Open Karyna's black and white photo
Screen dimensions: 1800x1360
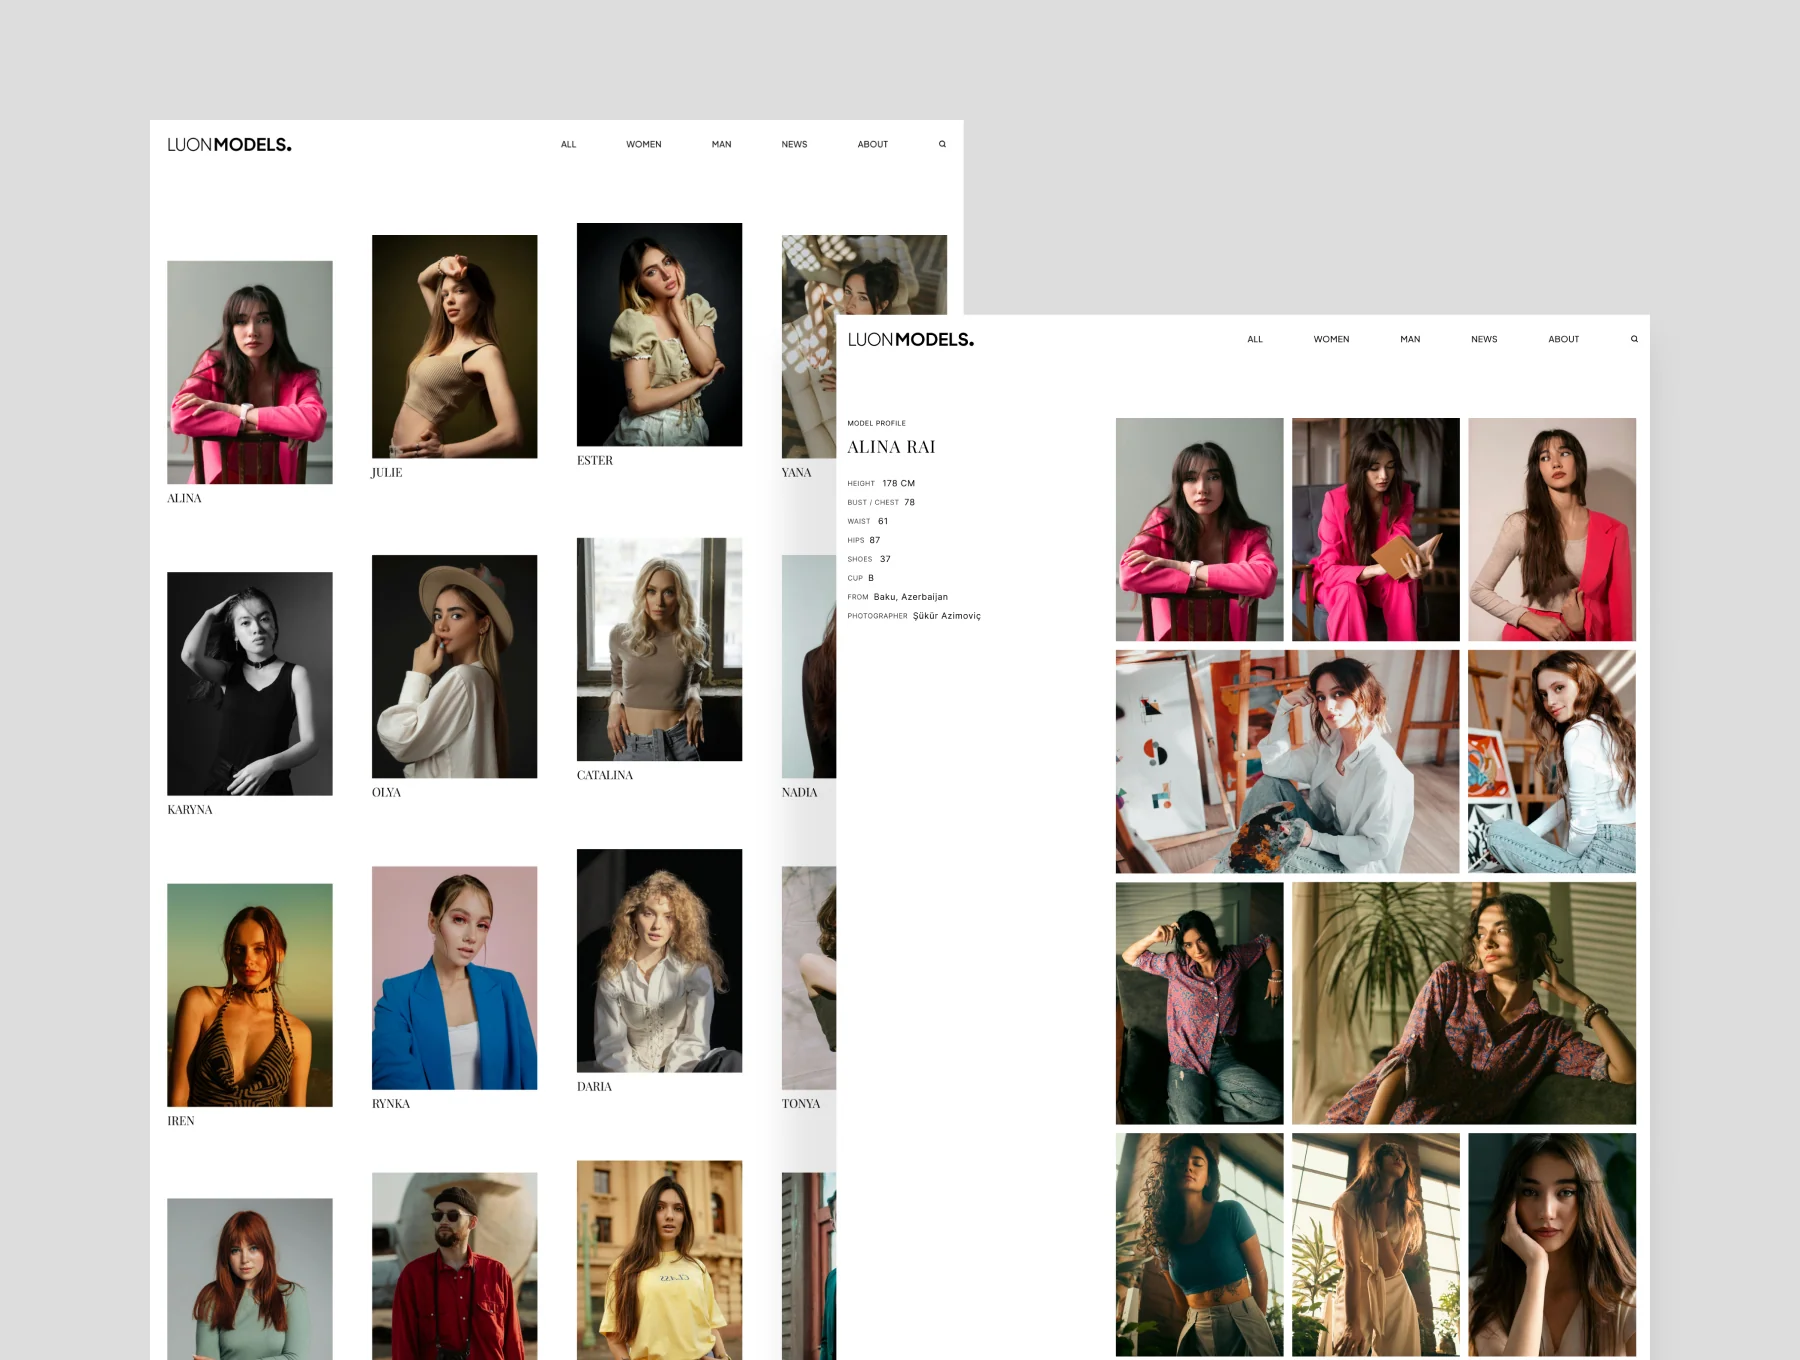pyautogui.click(x=250, y=684)
